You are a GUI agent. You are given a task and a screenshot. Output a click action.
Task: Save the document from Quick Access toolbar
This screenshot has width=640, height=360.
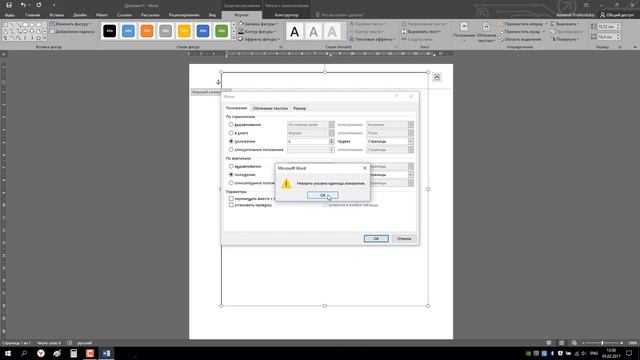tap(9, 5)
